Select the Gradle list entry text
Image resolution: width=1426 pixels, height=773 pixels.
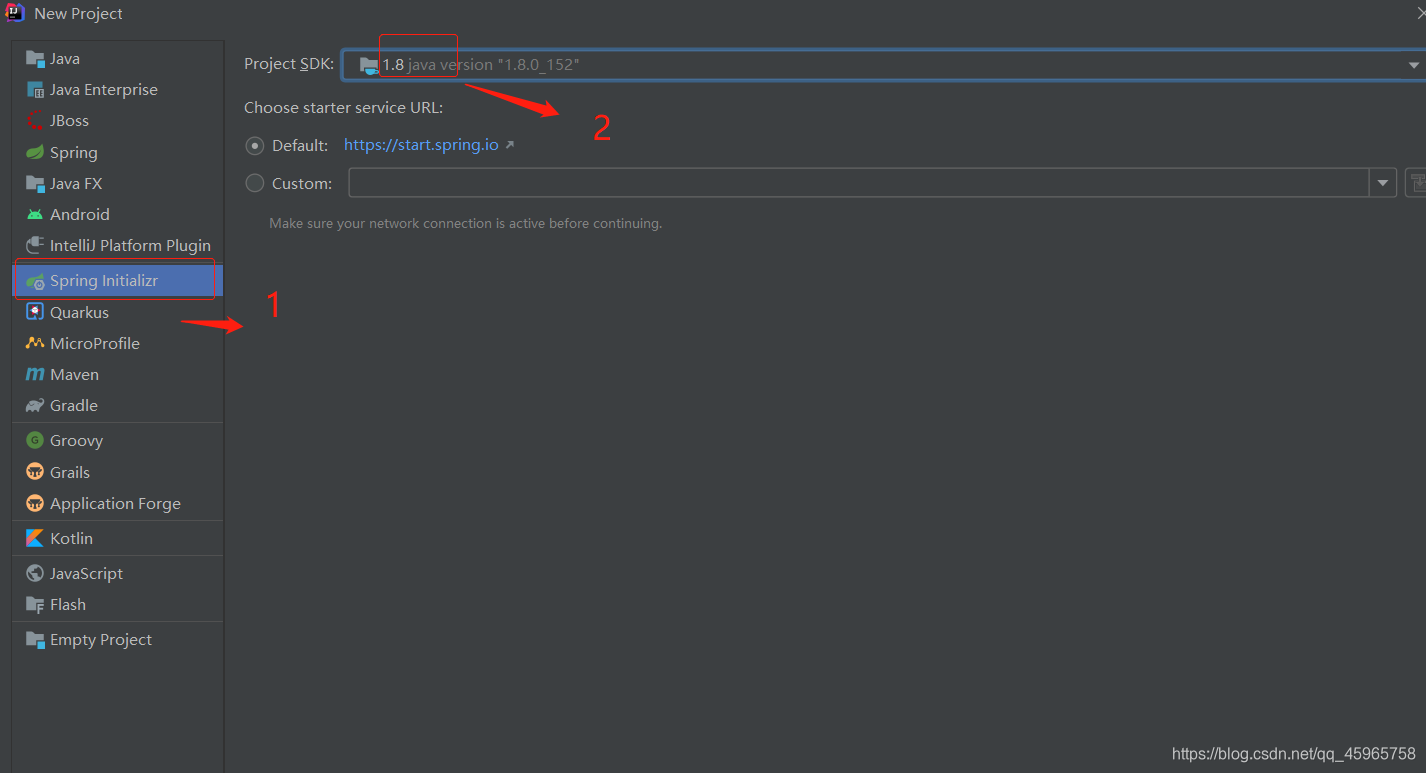[74, 406]
